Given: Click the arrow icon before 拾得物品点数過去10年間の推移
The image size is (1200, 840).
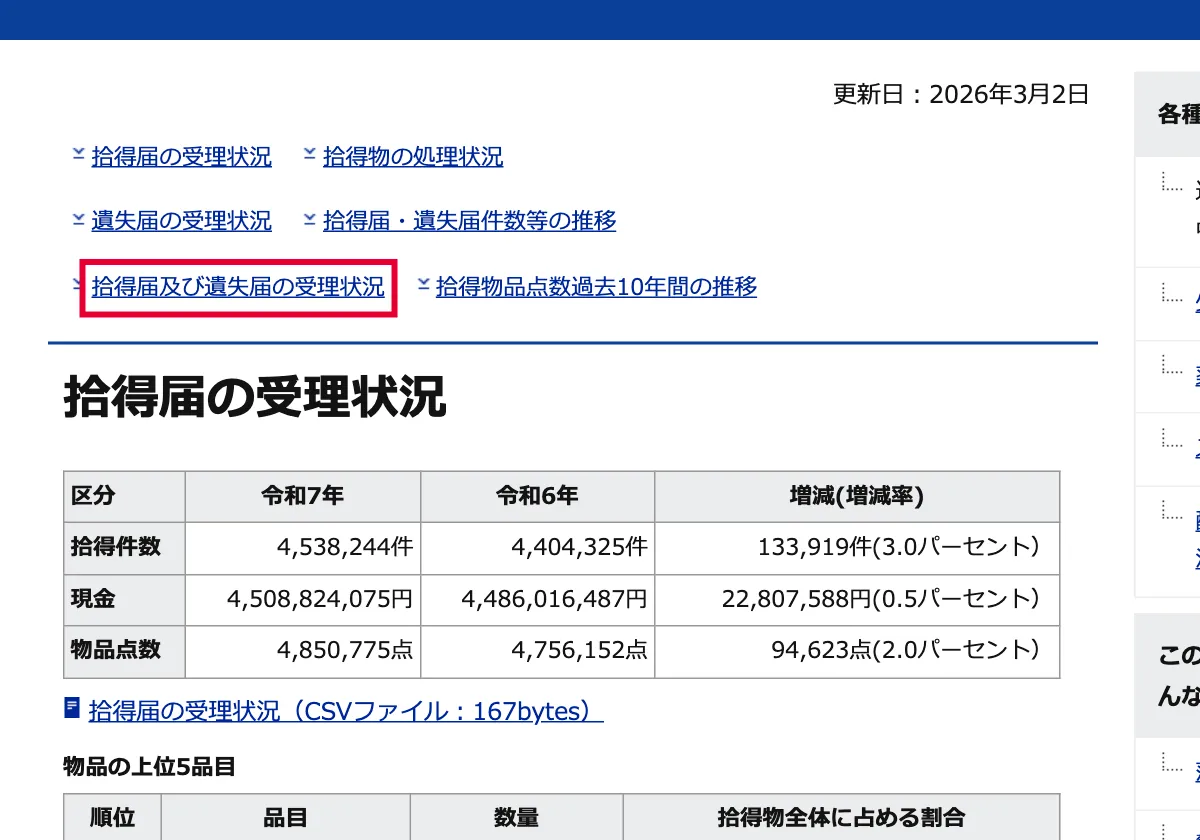Looking at the screenshot, I should click(423, 284).
